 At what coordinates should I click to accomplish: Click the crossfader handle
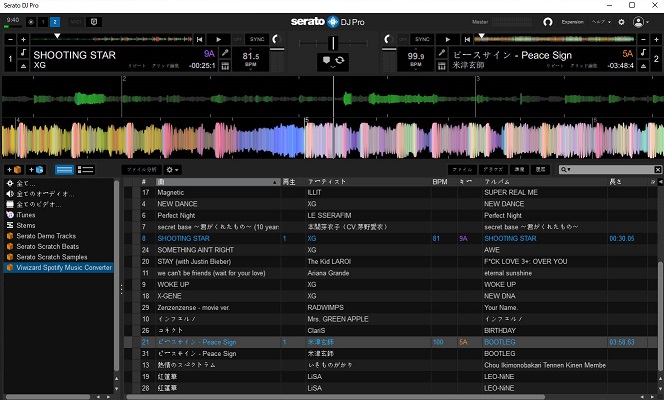coord(333,43)
